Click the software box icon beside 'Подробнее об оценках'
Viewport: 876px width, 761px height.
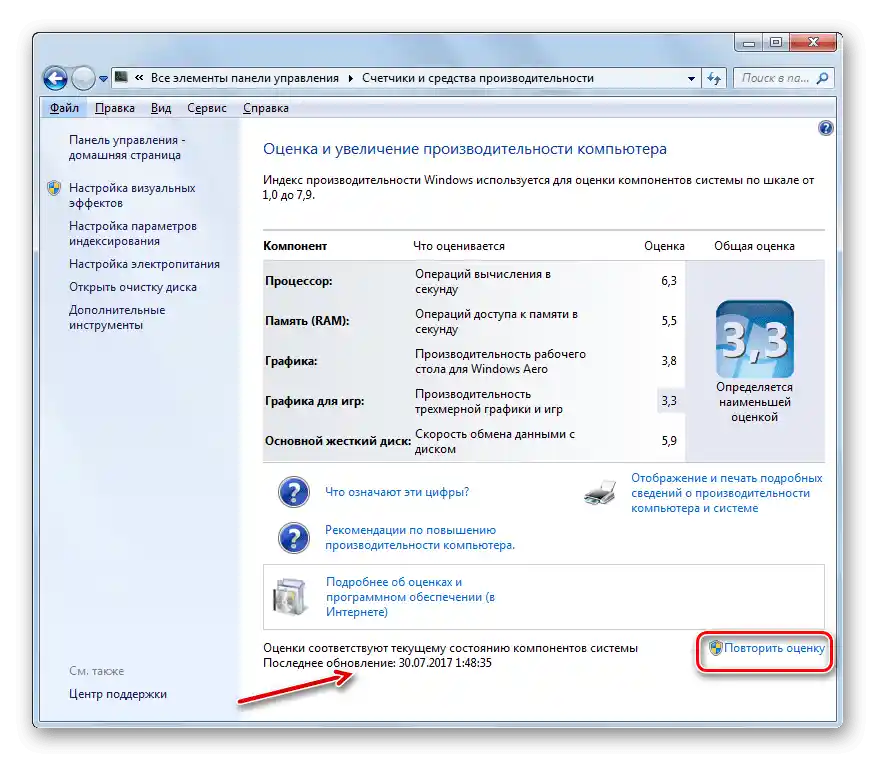(x=290, y=597)
